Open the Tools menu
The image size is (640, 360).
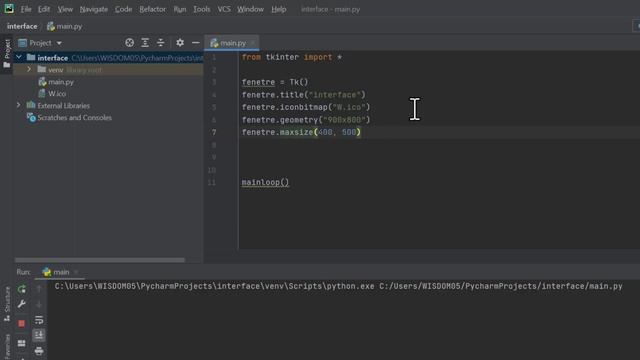coord(202,9)
